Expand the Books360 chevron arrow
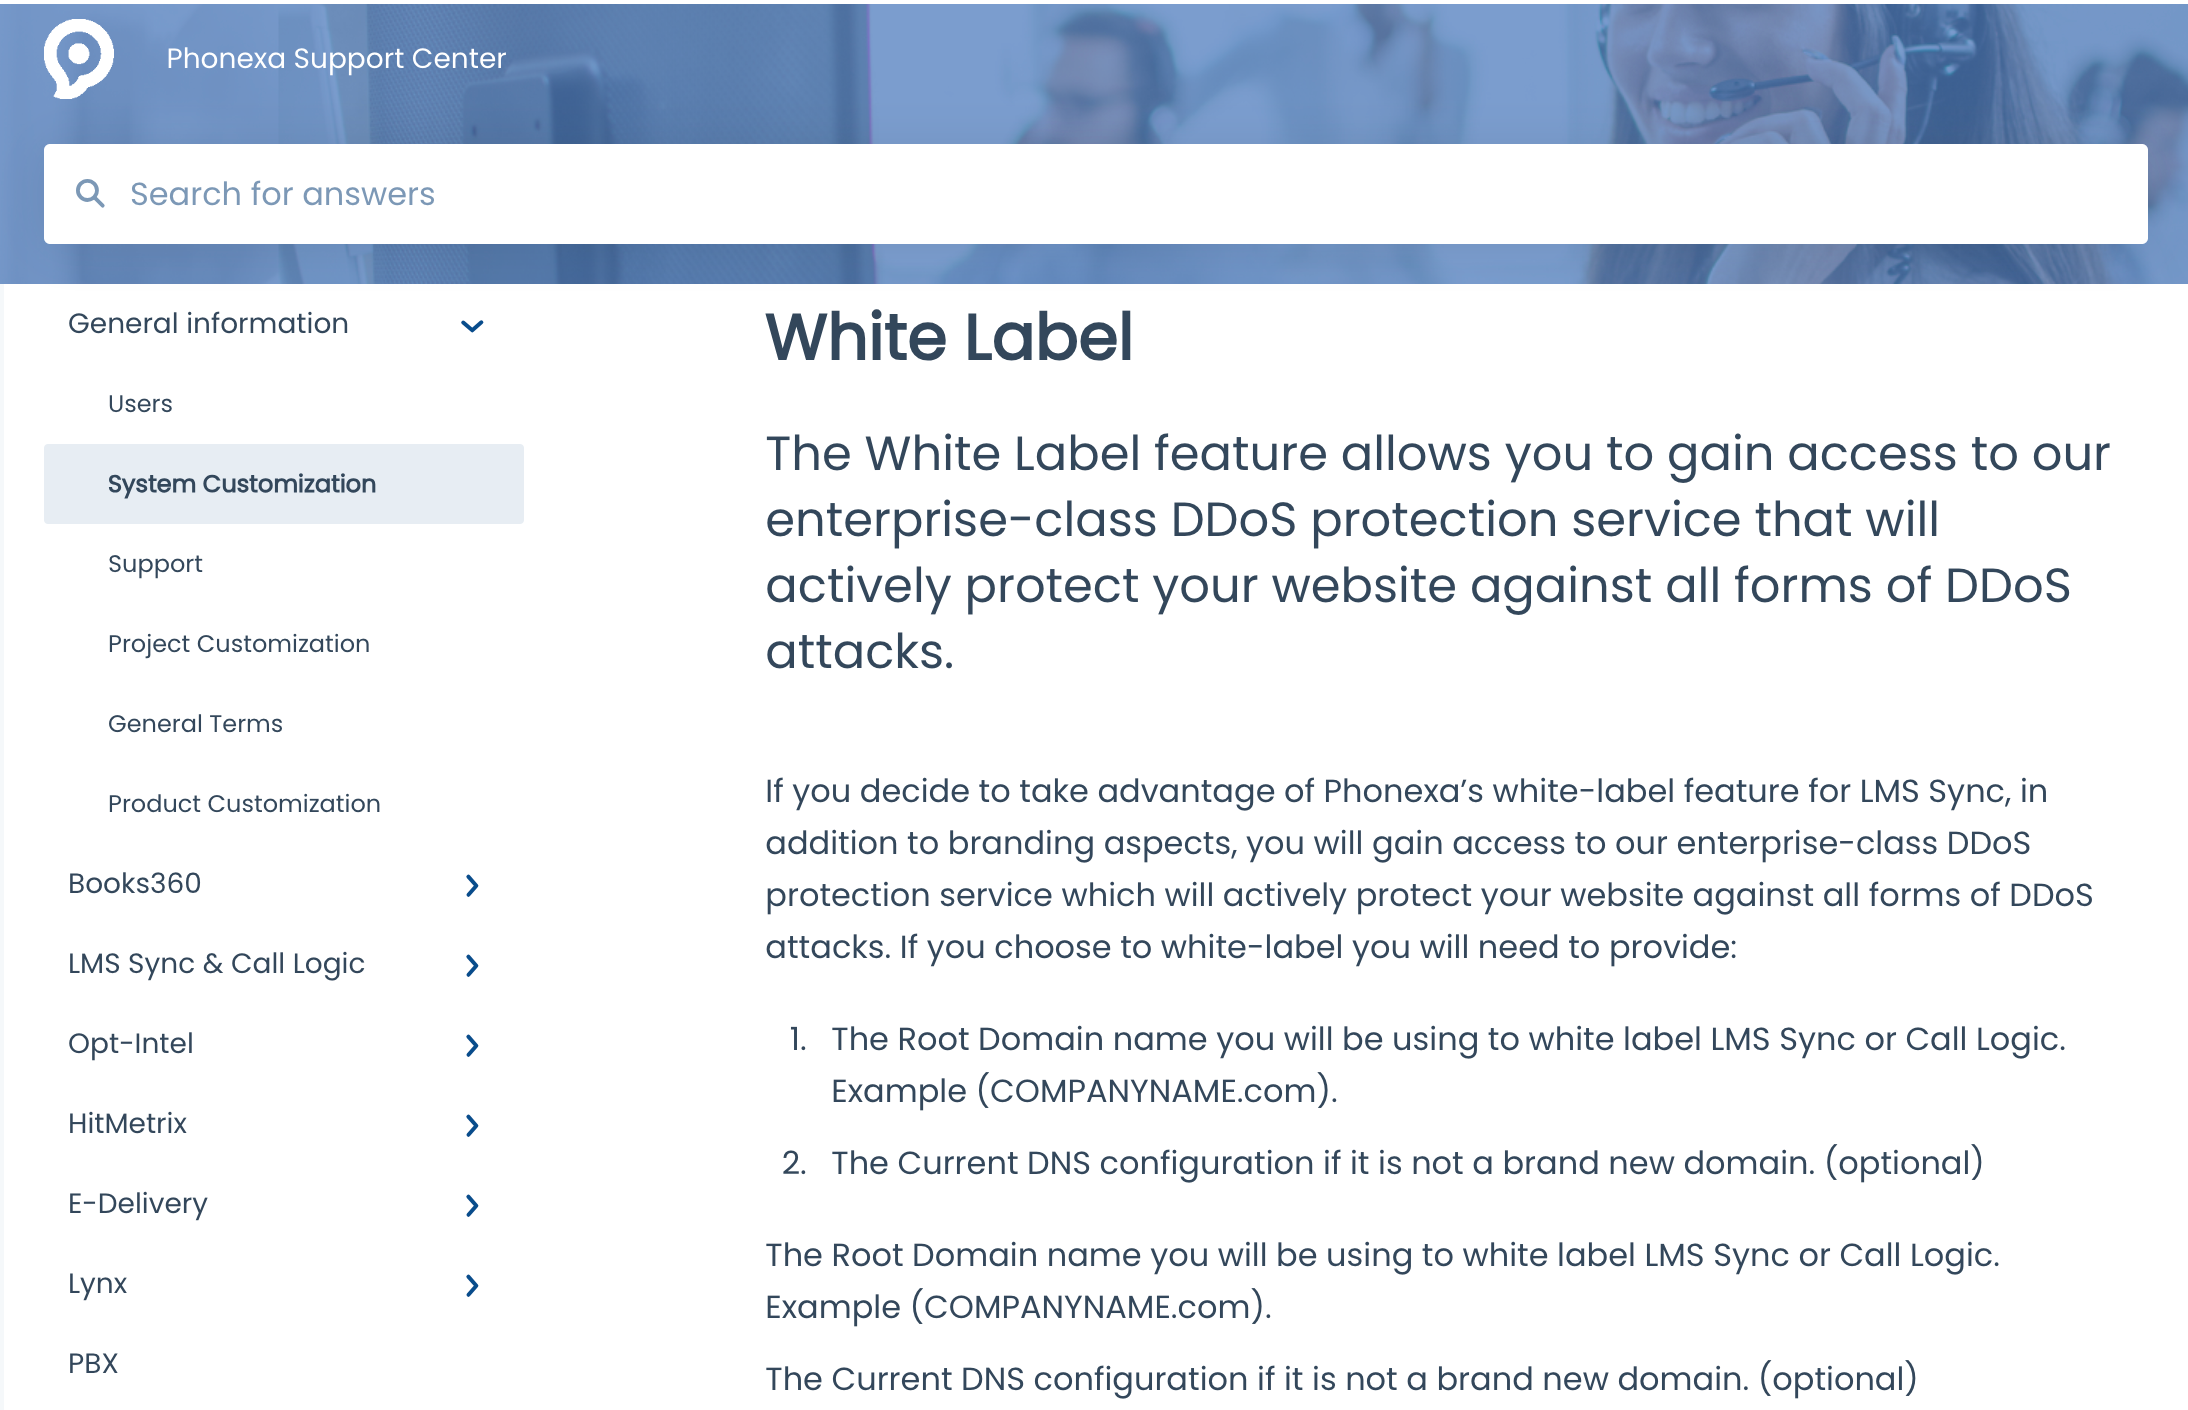Image resolution: width=2188 pixels, height=1410 pixels. click(472, 884)
